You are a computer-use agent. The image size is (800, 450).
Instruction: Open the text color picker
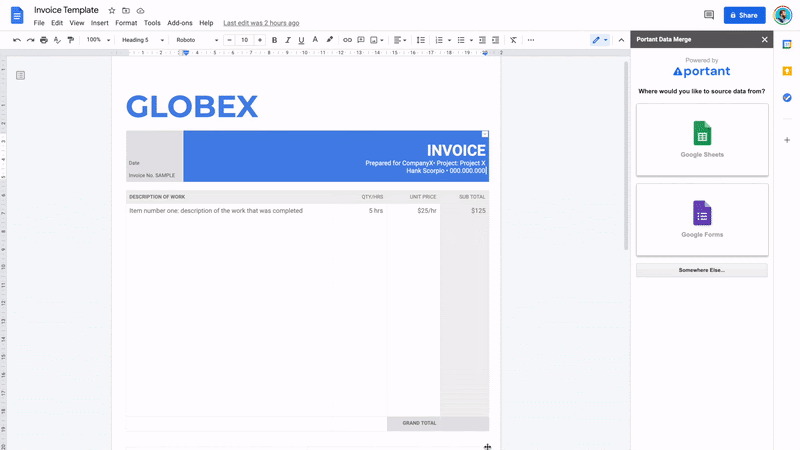point(315,40)
